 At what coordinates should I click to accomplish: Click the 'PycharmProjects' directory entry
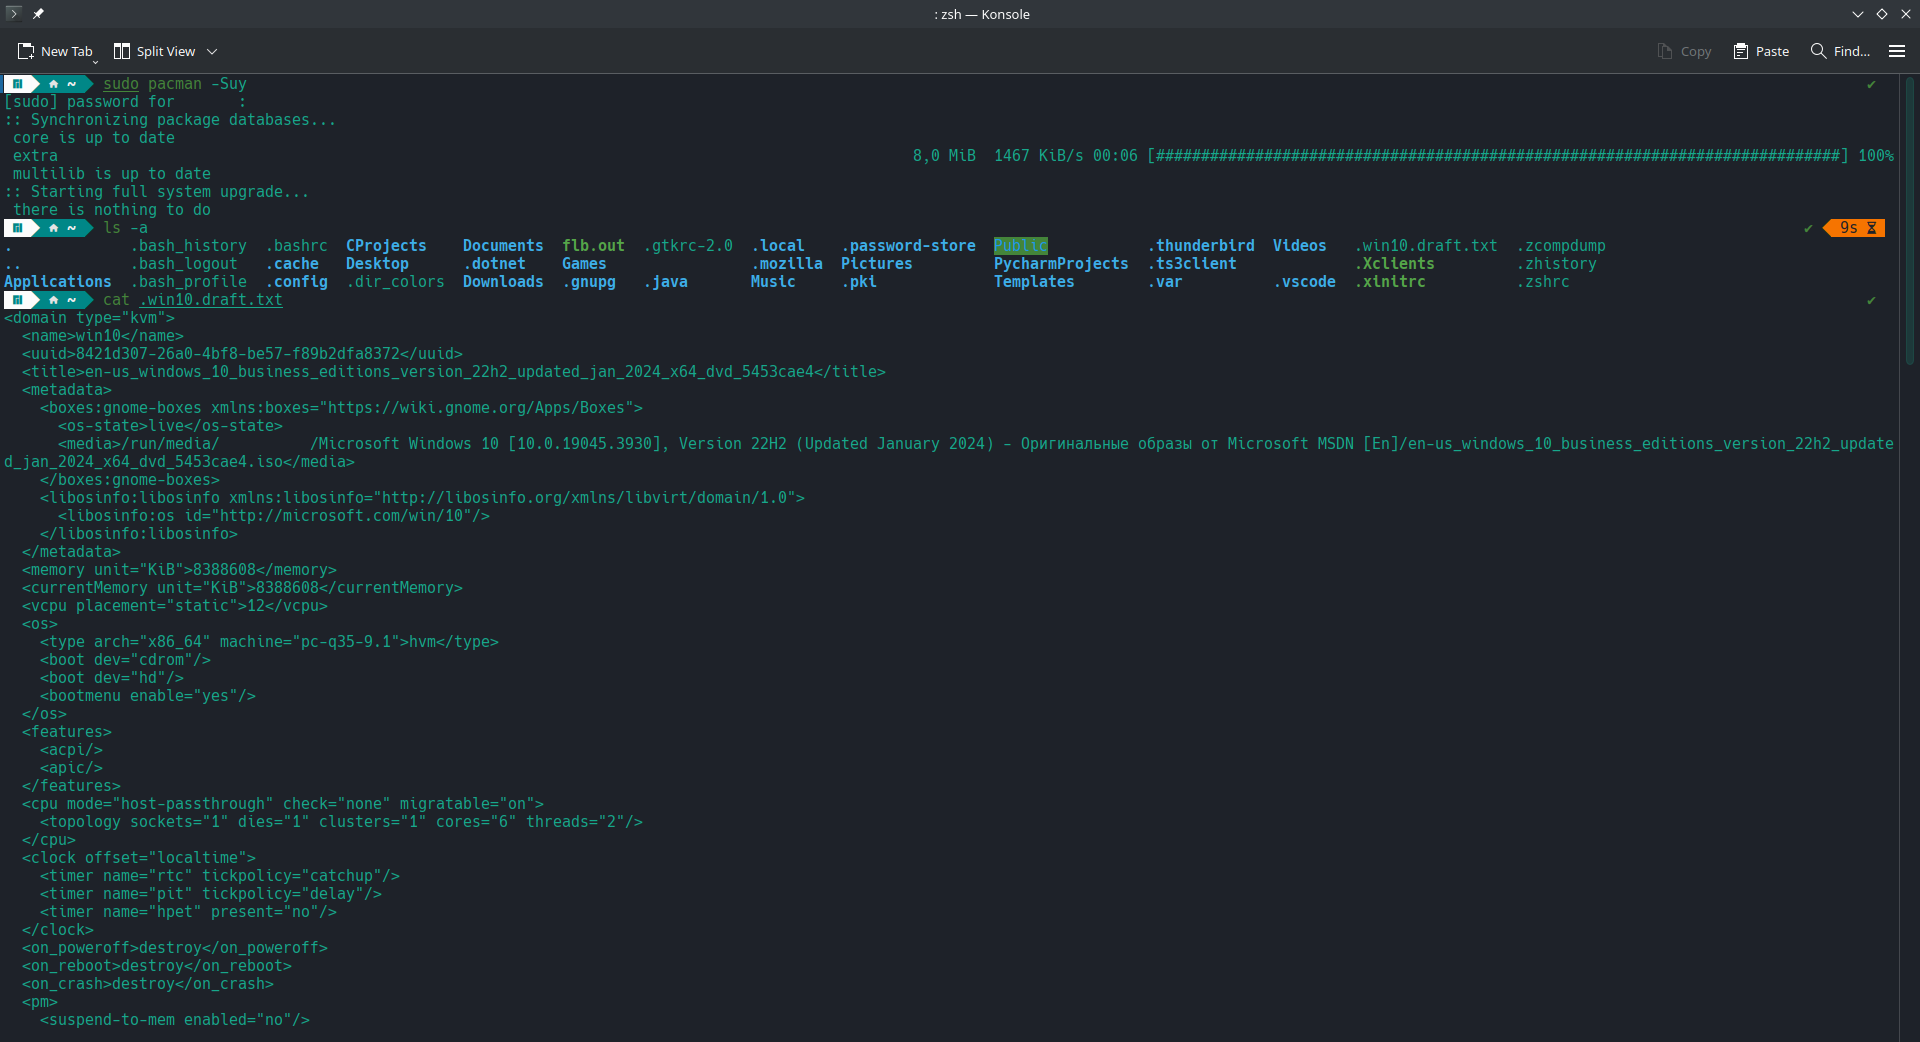[x=1061, y=264]
